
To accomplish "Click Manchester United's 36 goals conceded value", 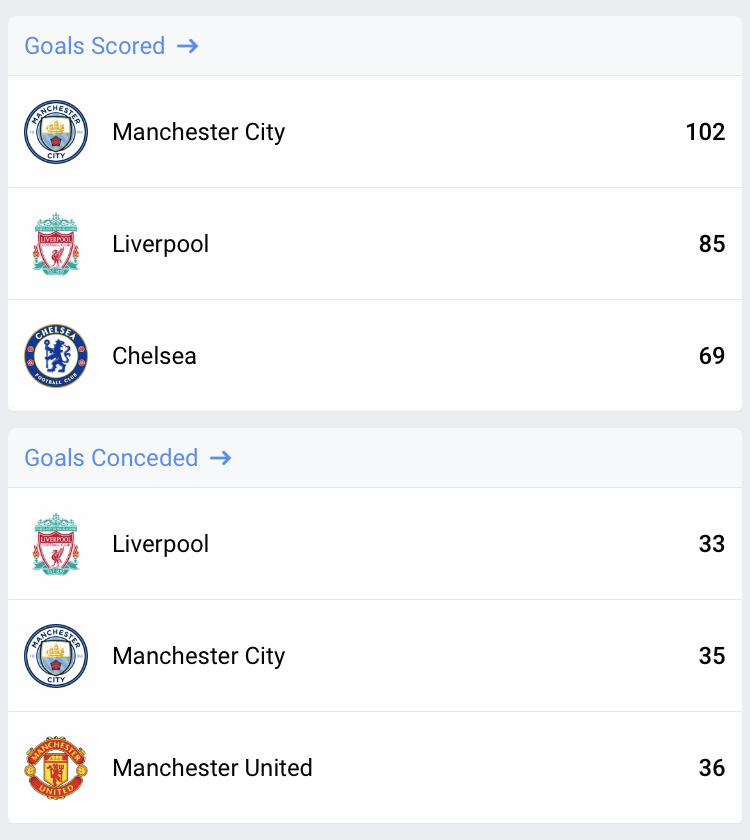I will click(712, 768).
